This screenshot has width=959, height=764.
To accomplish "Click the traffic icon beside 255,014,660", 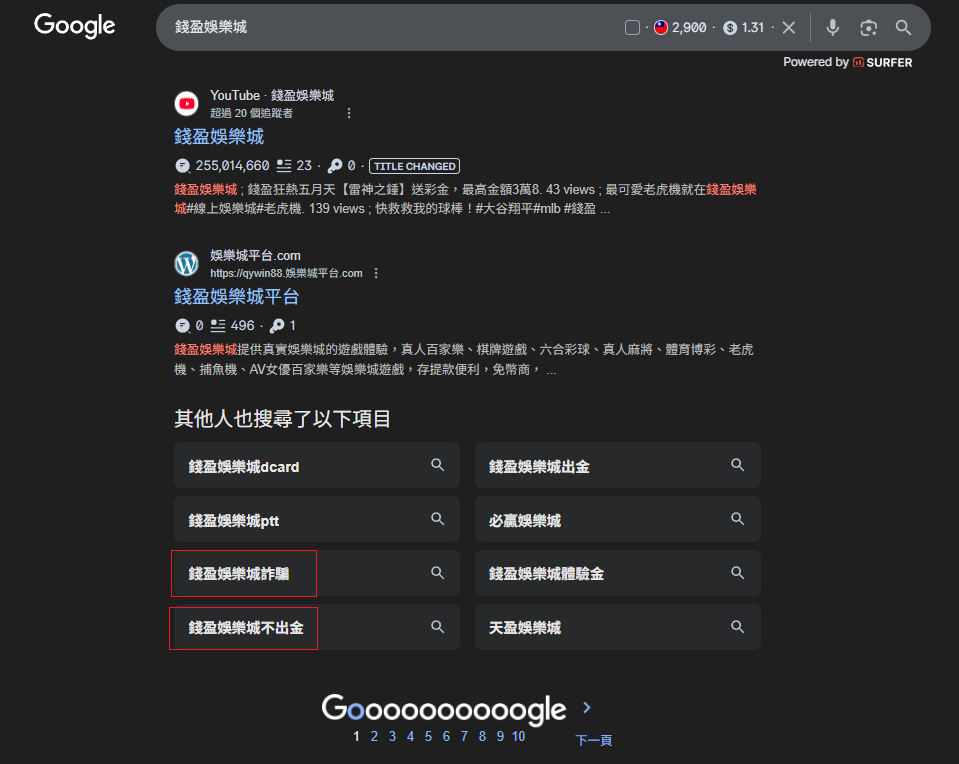I will (x=182, y=166).
